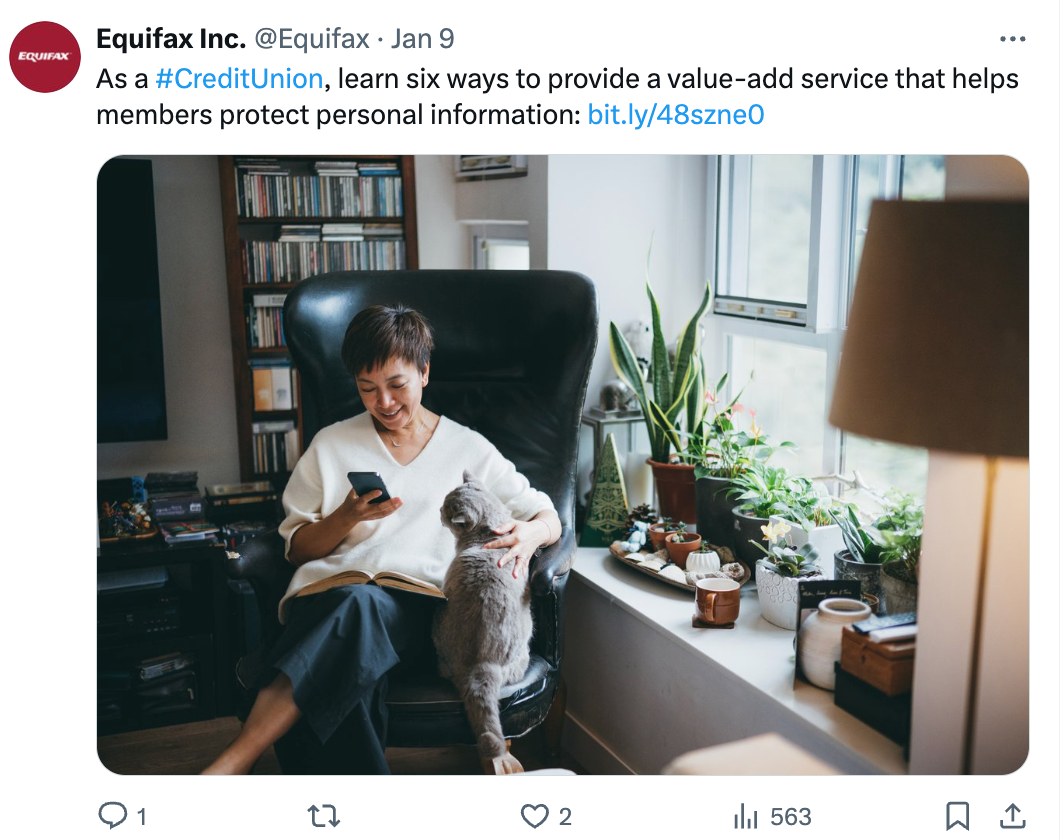
Task: Click the repost counter area
Action: (325, 816)
